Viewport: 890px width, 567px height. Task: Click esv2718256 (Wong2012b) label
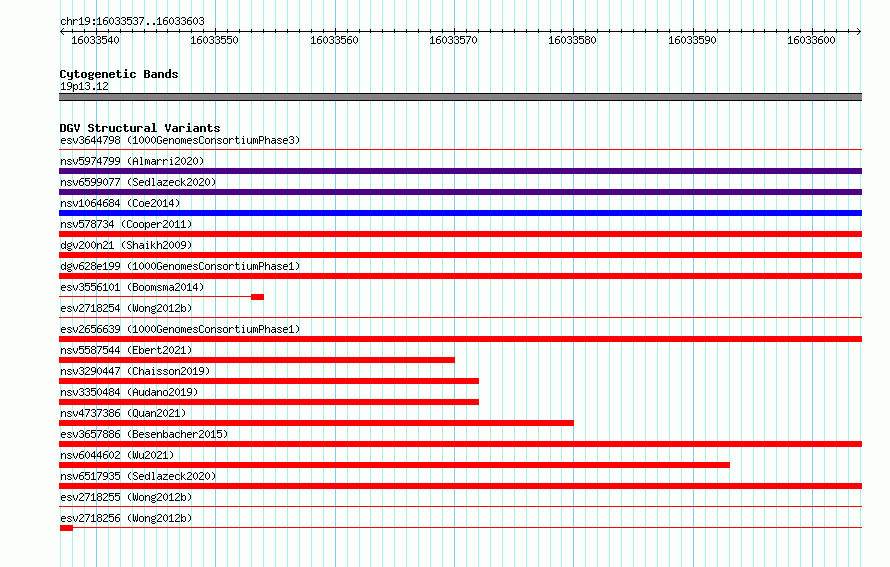126,518
